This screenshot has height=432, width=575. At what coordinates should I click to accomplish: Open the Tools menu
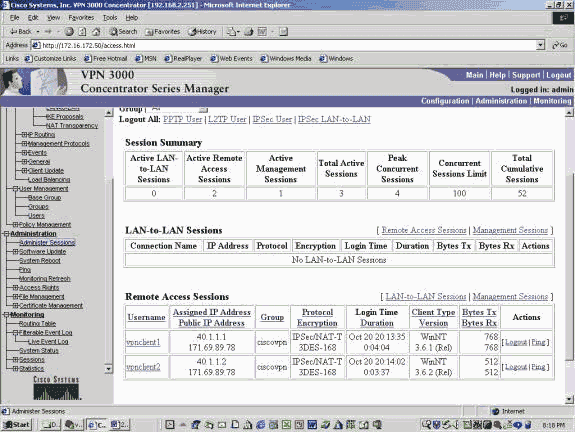pos(110,18)
